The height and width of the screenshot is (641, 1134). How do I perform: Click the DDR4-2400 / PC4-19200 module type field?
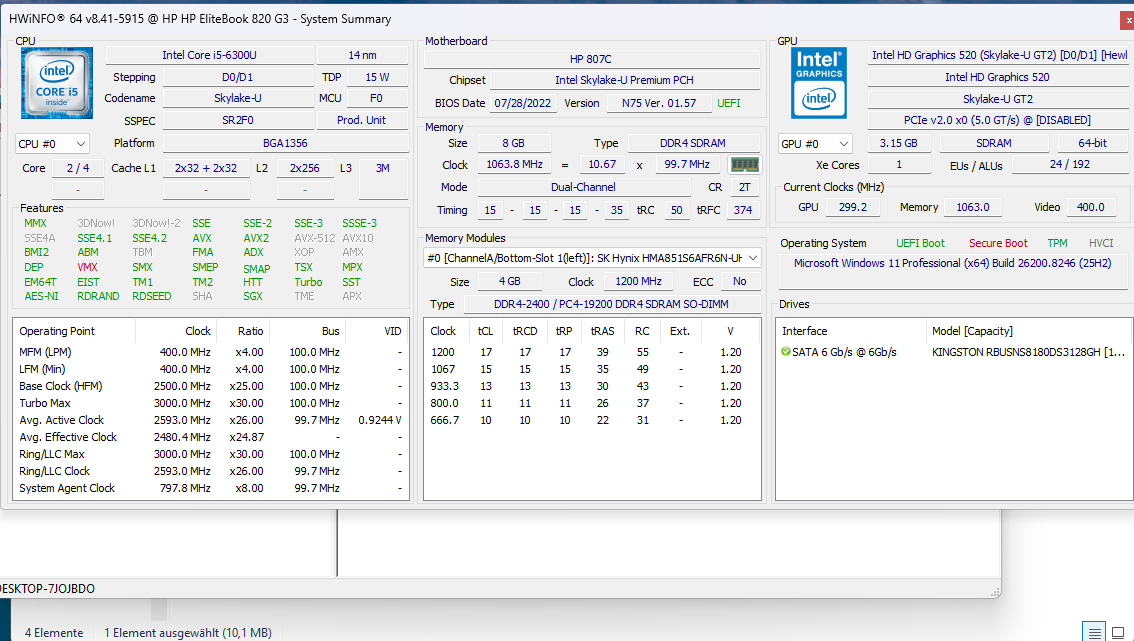pos(612,305)
